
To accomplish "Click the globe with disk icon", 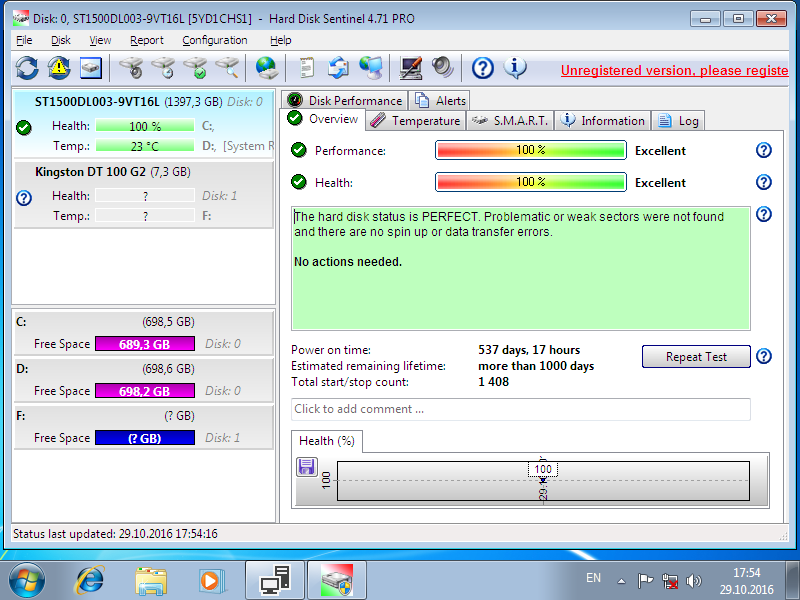I will [x=266, y=68].
